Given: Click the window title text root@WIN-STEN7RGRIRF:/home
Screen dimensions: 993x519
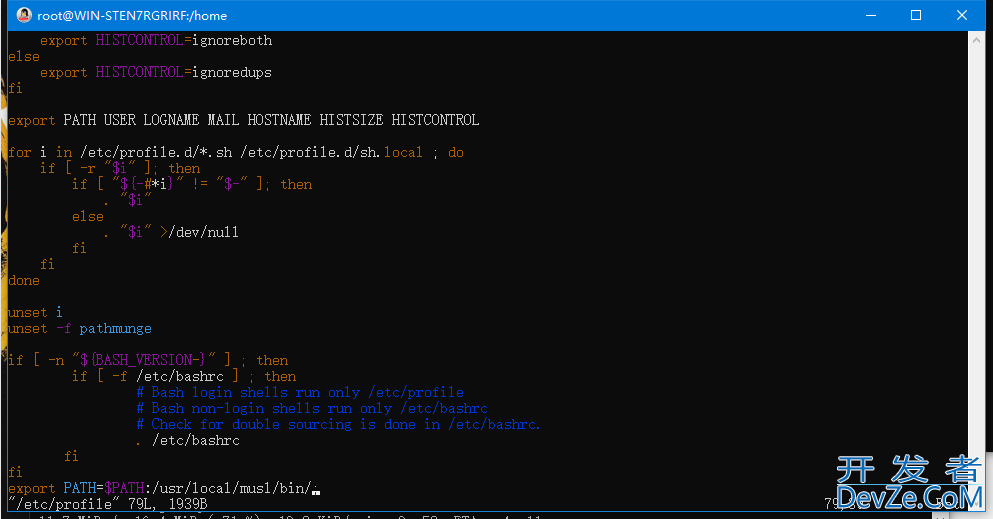Looking at the screenshot, I should (x=132, y=16).
